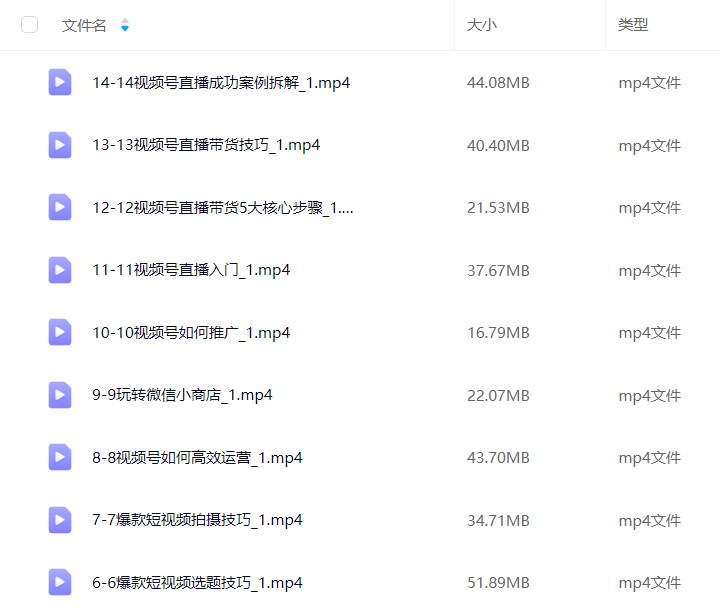This screenshot has height=609, width=720.
Task: Open file 14-14视频号直播成功案例拆解_1.mp4
Action: [x=221, y=83]
